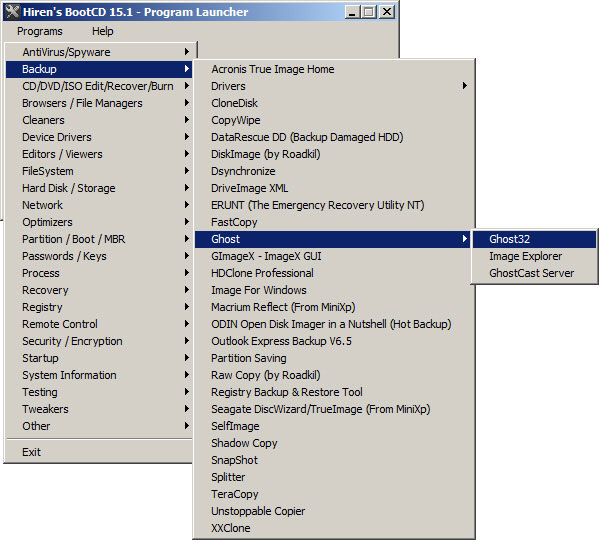Expand the Editors / Viewers category
The image size is (599, 540).
(99, 154)
